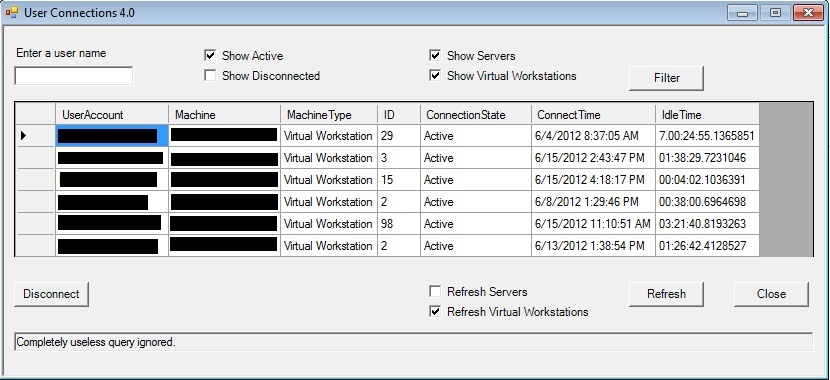Sort by the Machine column header
830x380 pixels.
point(224,114)
